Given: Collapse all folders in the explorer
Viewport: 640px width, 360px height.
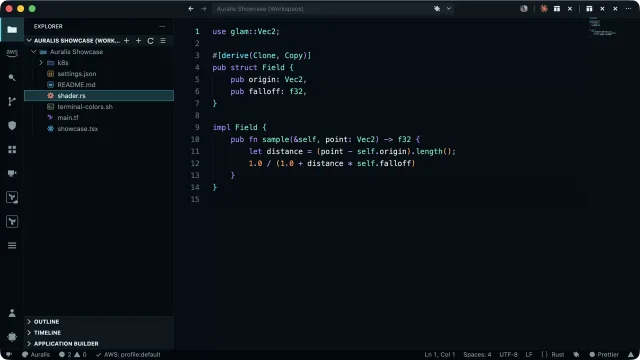Looking at the screenshot, I should [x=163, y=40].
